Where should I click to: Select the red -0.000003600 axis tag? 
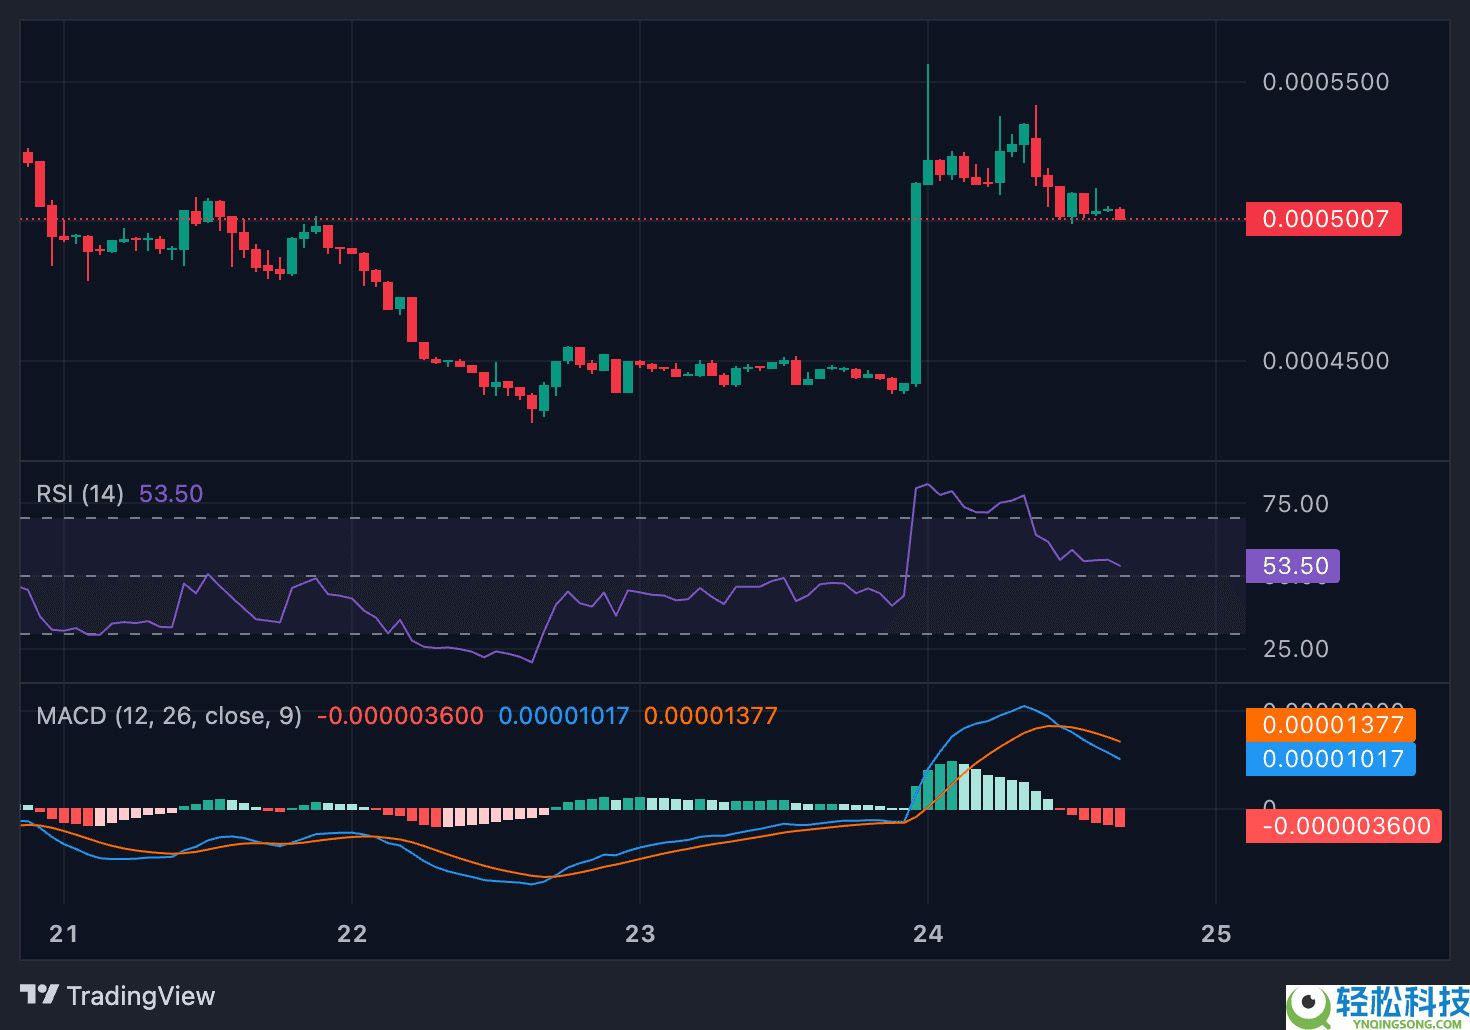click(1343, 826)
